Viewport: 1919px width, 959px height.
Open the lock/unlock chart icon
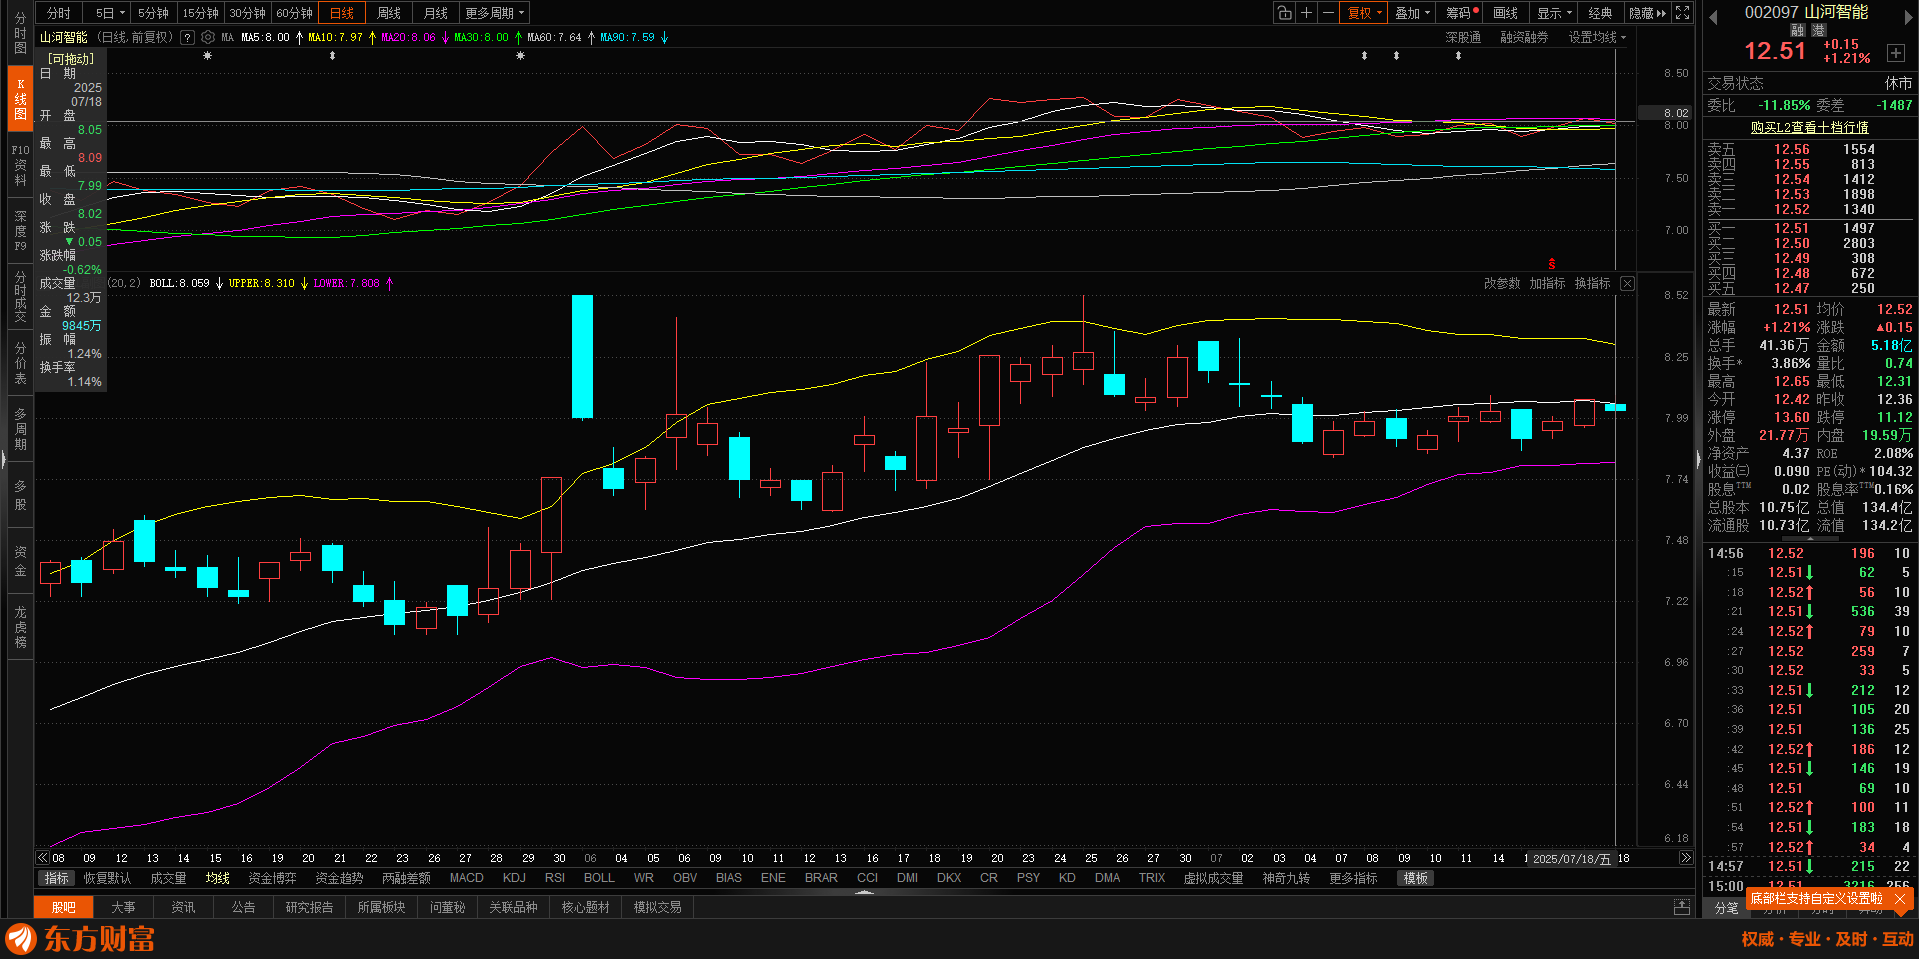(x=1285, y=13)
